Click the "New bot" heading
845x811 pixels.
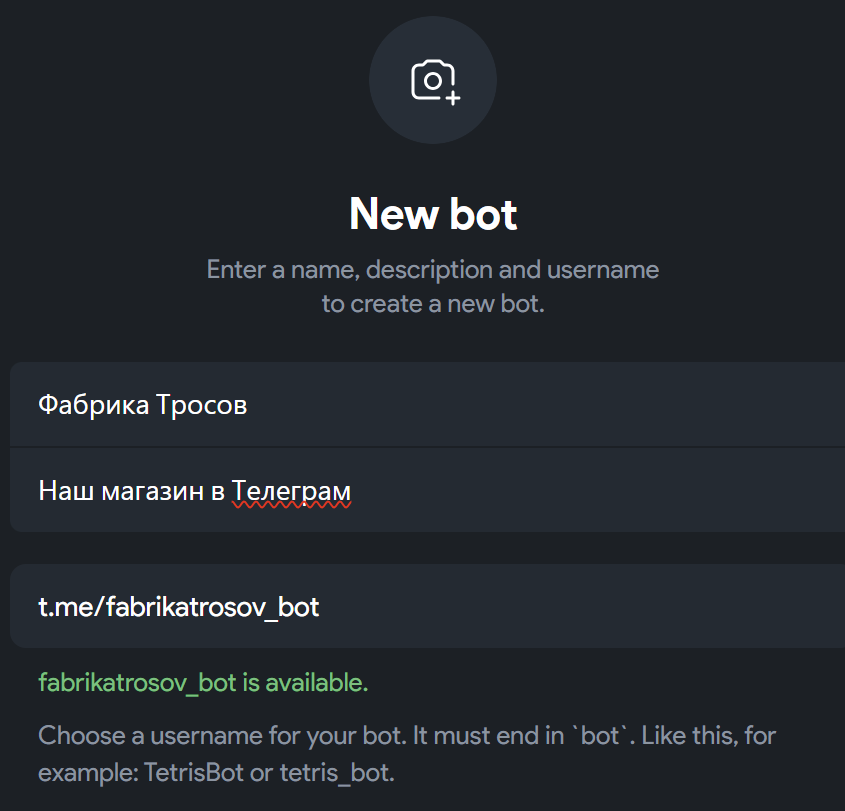[x=433, y=214]
